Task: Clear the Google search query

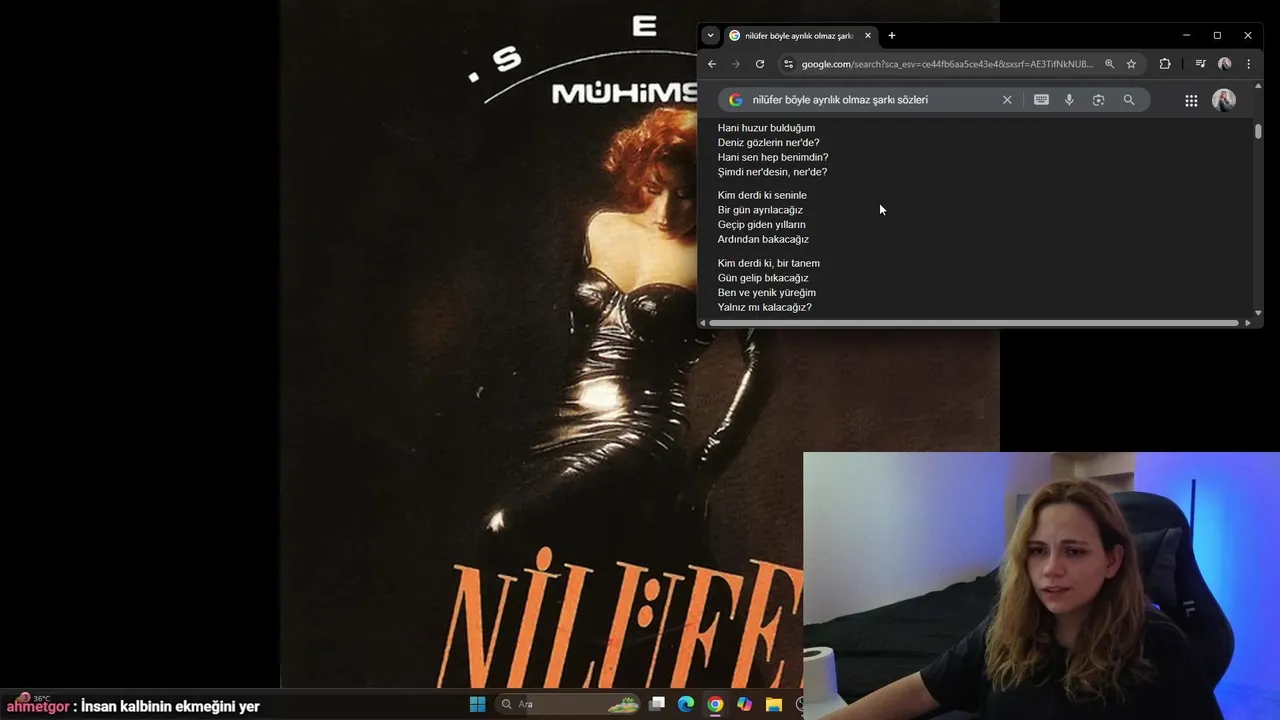Action: (x=1007, y=100)
